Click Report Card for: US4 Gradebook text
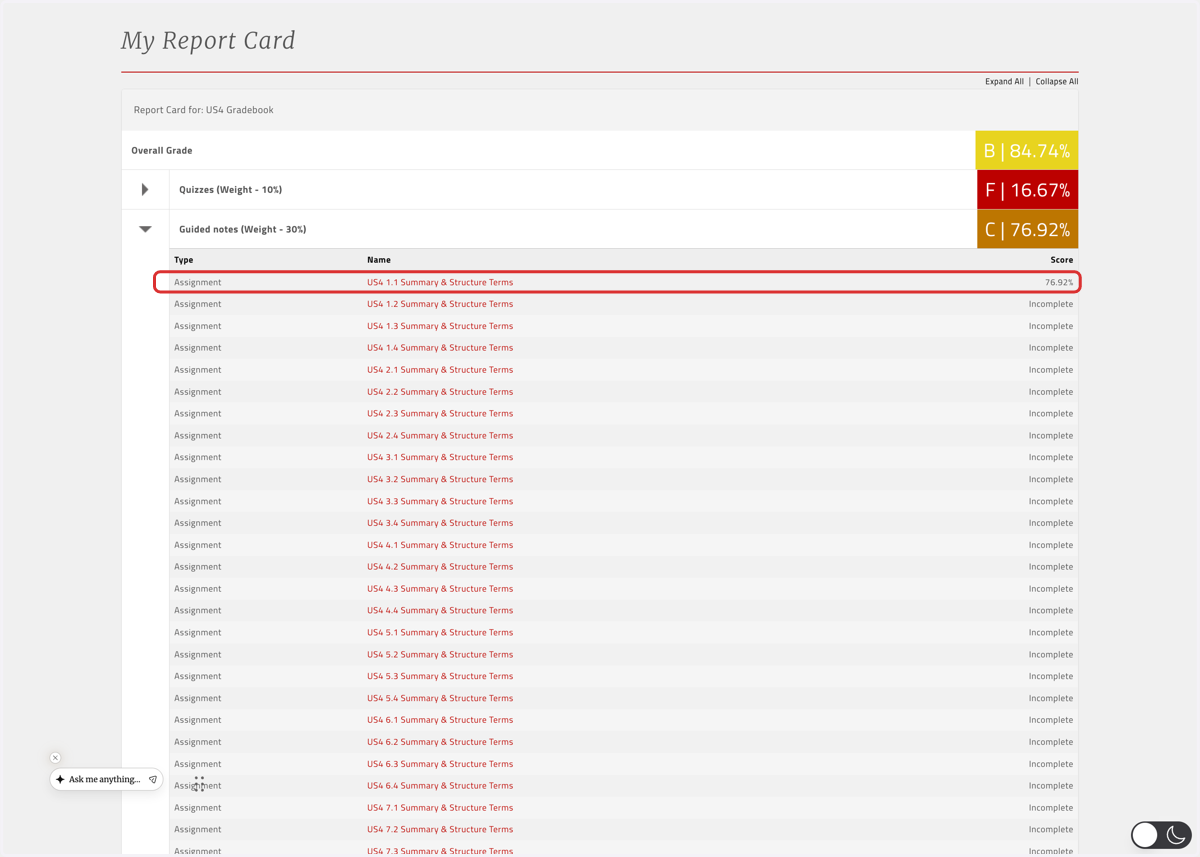 click(204, 110)
